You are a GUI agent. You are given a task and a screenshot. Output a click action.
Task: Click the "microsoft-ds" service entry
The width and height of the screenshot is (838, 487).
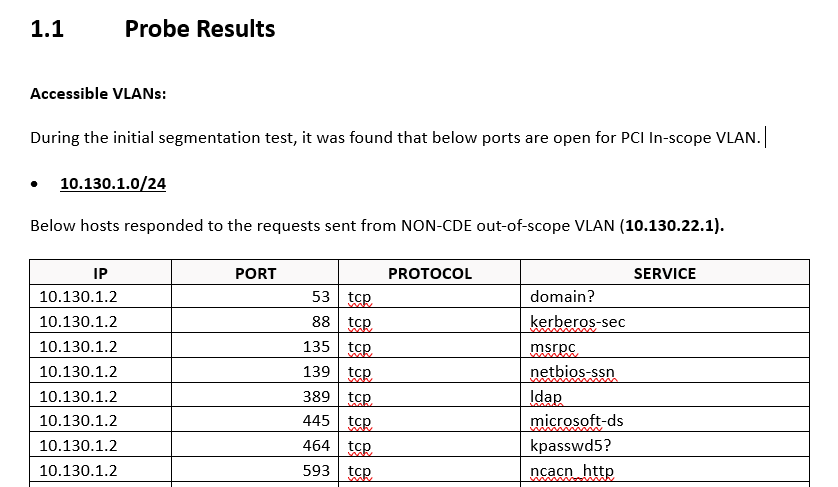(x=576, y=421)
